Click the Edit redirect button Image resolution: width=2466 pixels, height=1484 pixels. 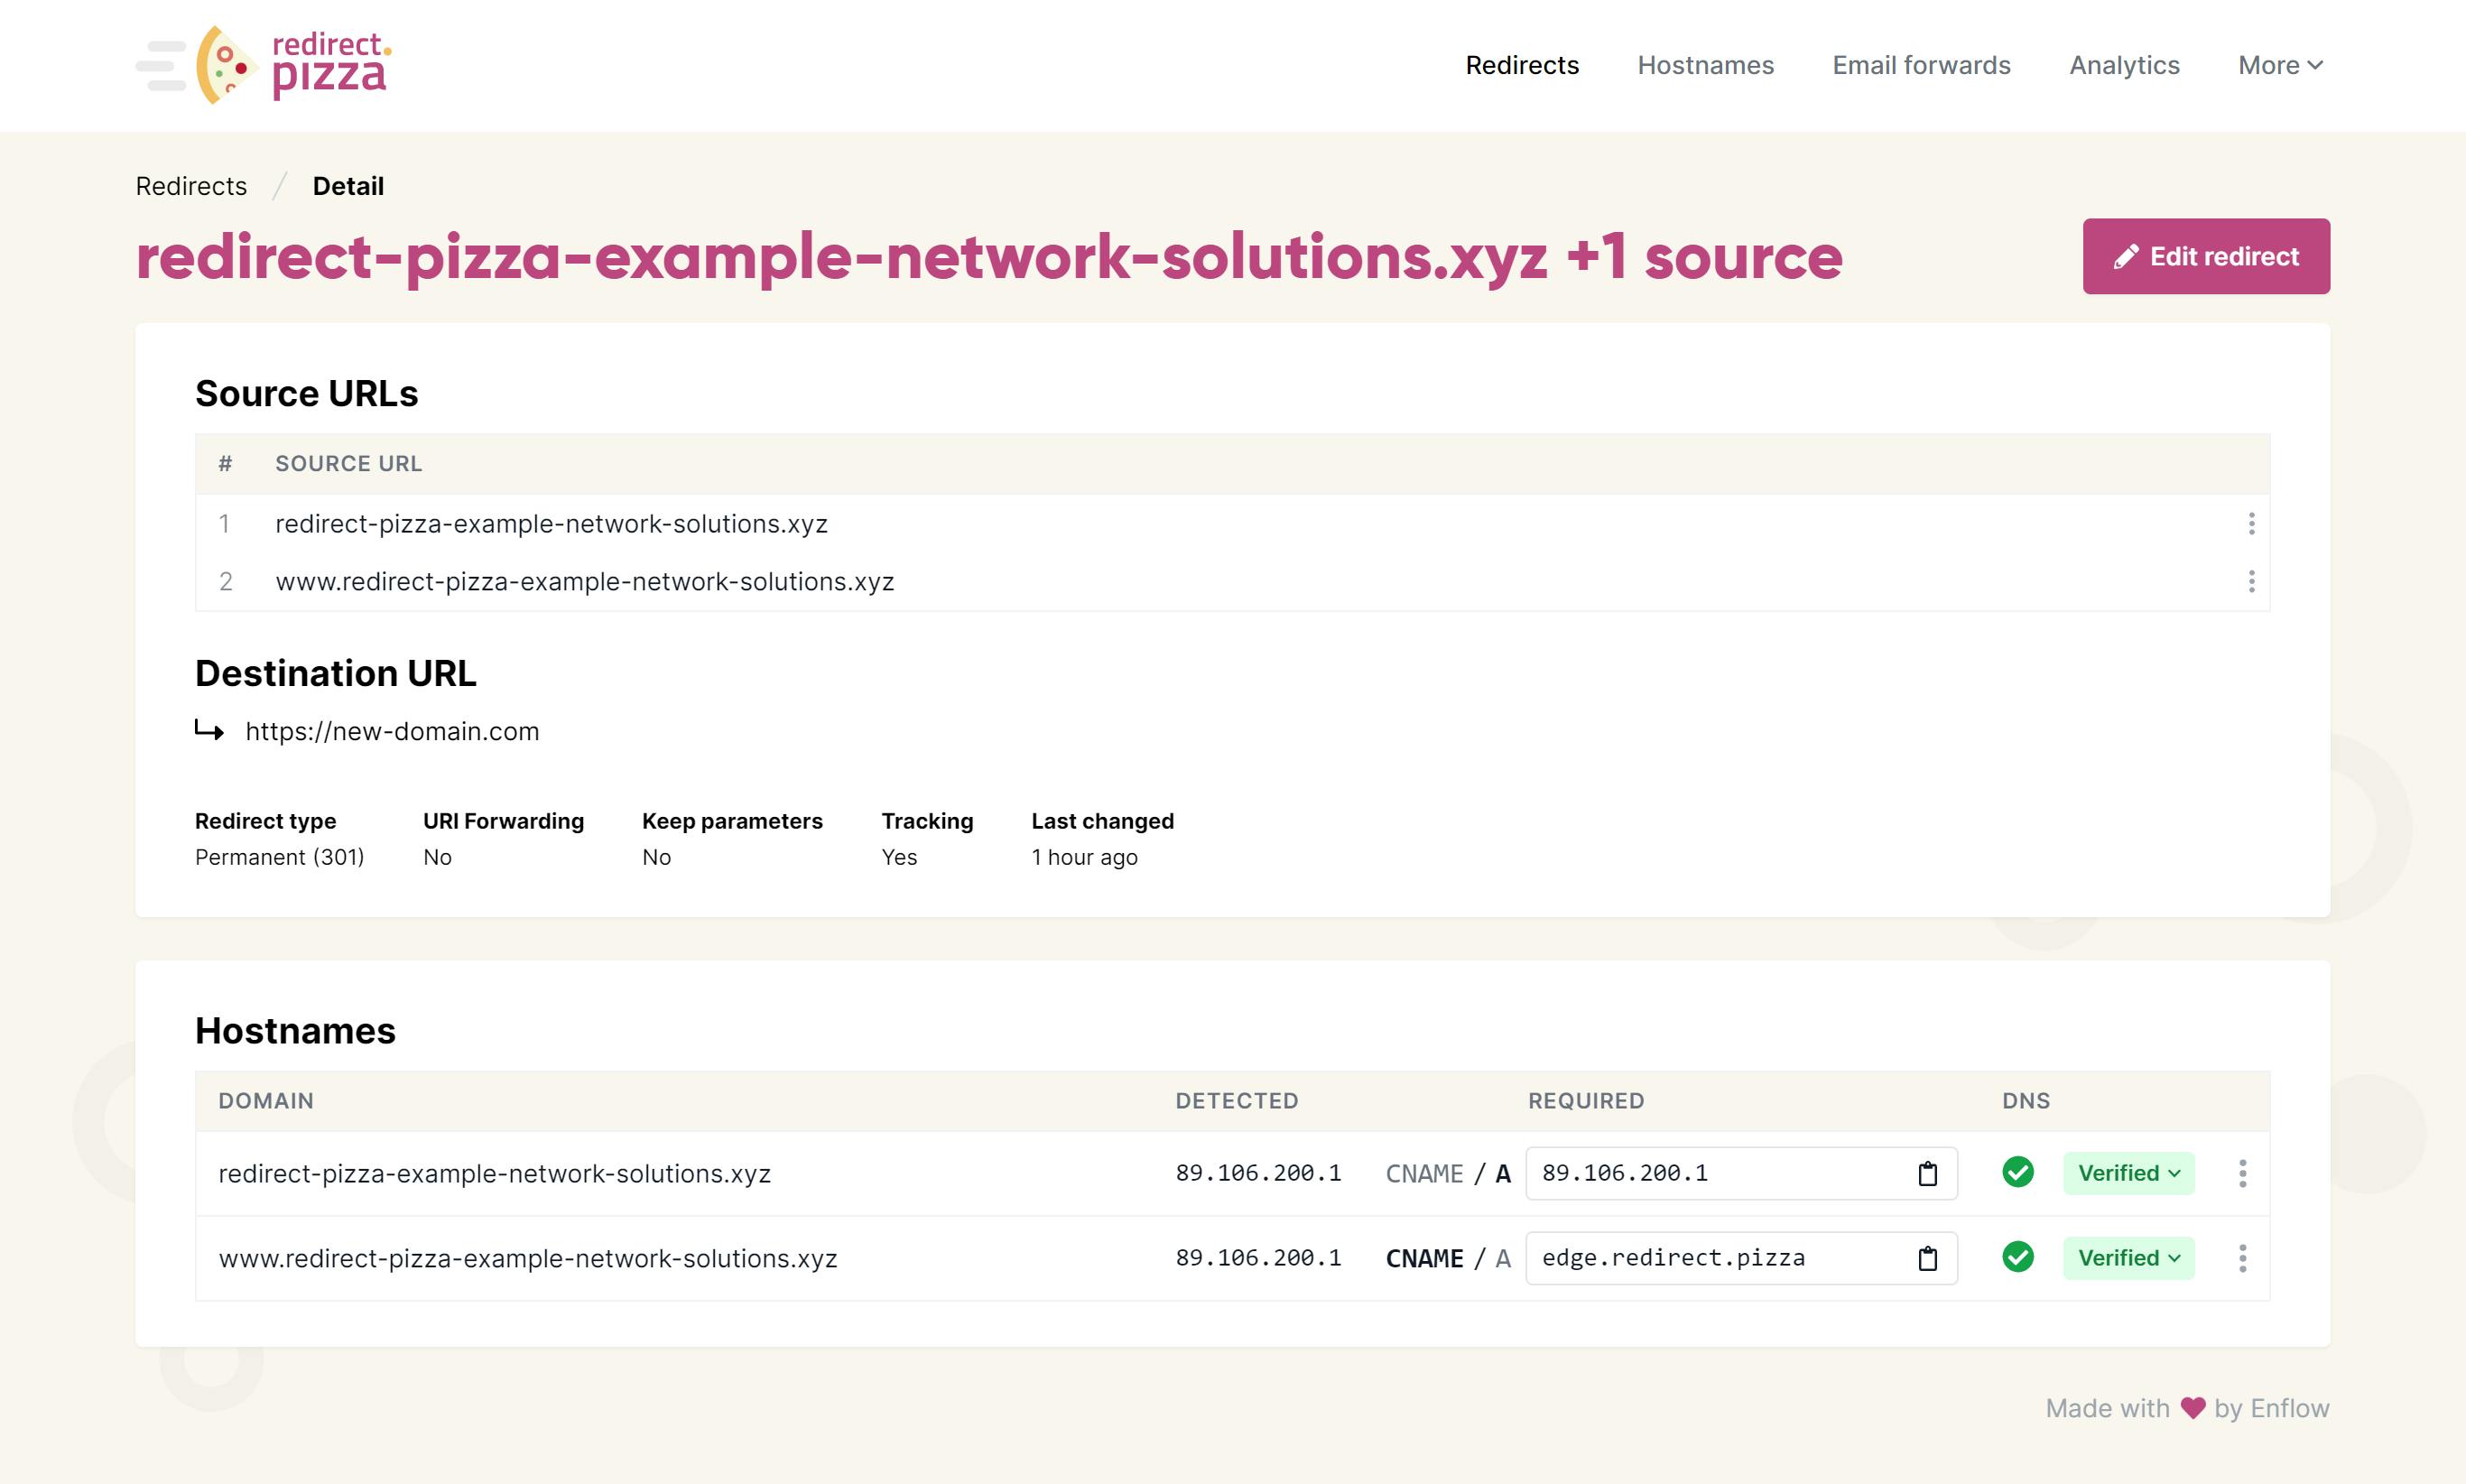point(2205,256)
